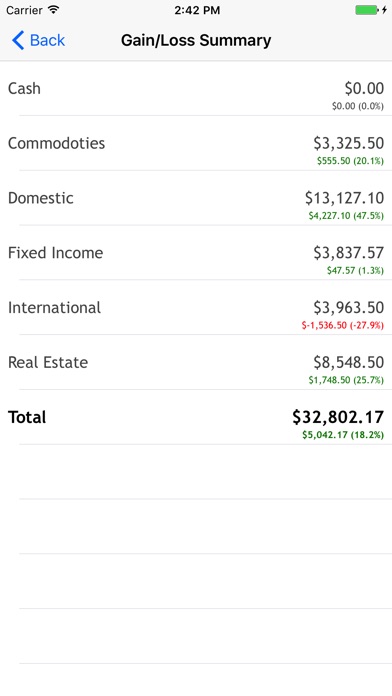Screen dimensions: 392x696
Task: Tap the $8,548.50 Real Estate value
Action: point(349,362)
